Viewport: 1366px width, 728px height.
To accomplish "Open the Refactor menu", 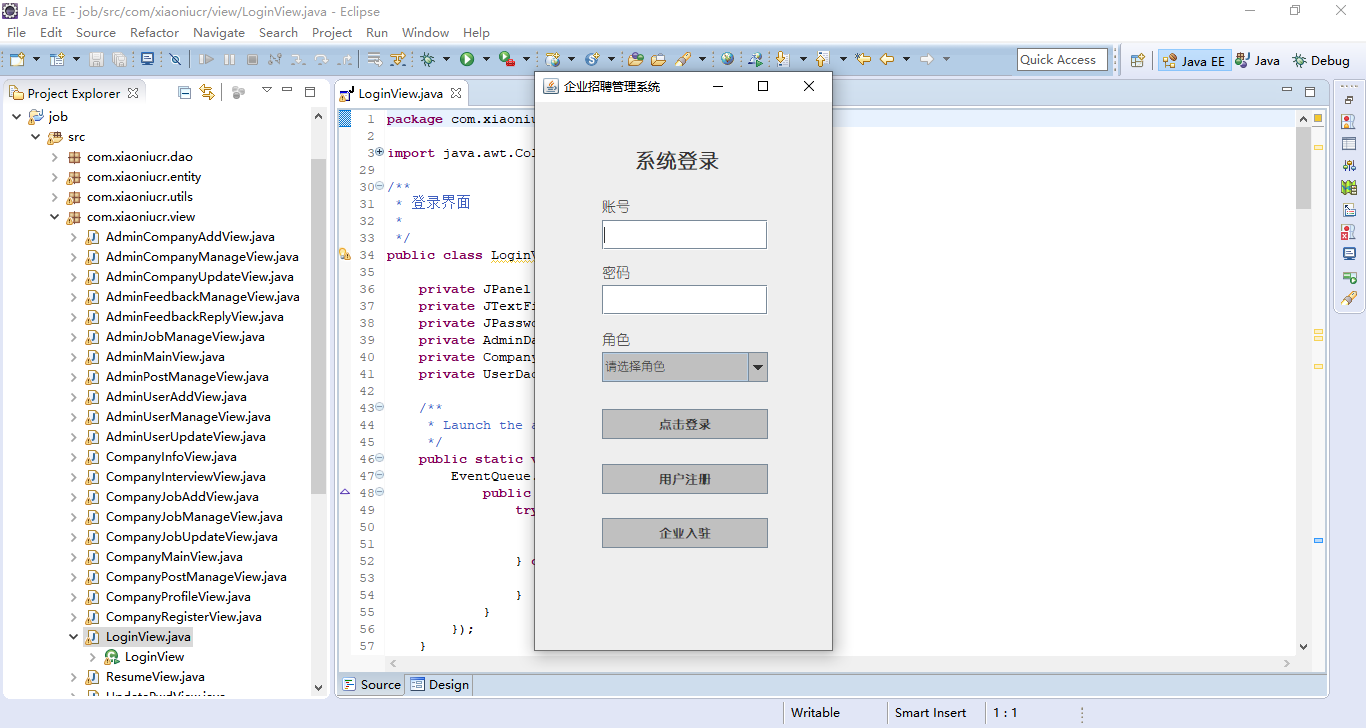I will click(154, 32).
